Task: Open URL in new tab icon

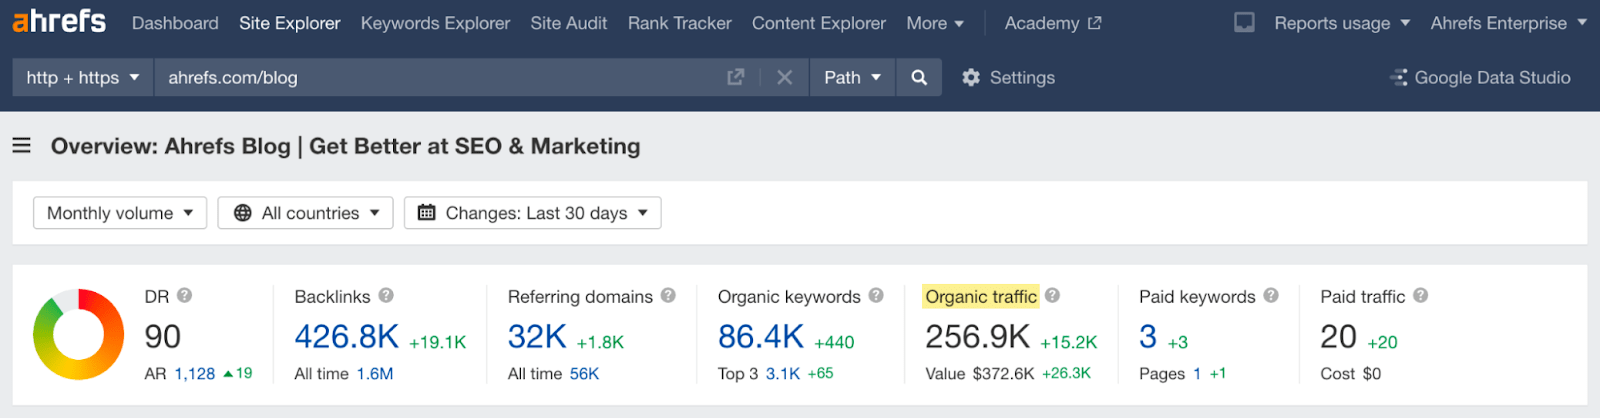Action: [x=736, y=78]
